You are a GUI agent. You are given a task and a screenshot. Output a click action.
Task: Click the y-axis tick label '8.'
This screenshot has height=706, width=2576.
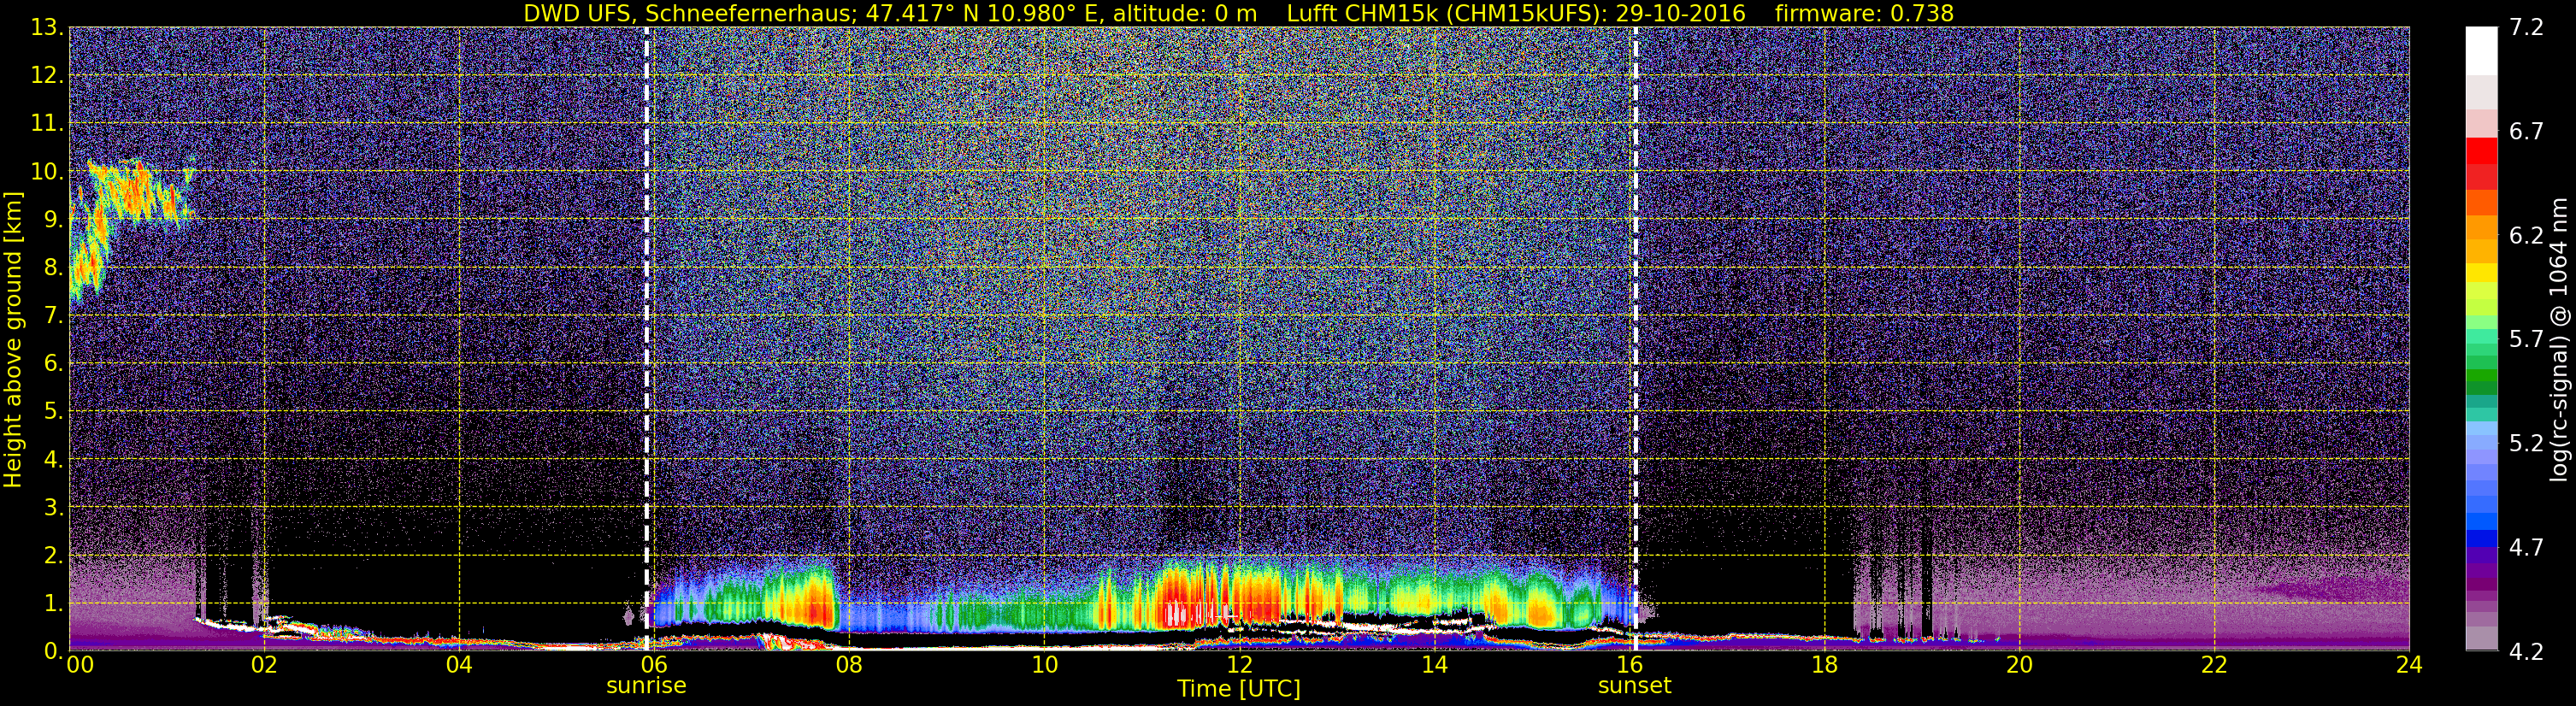coord(53,267)
